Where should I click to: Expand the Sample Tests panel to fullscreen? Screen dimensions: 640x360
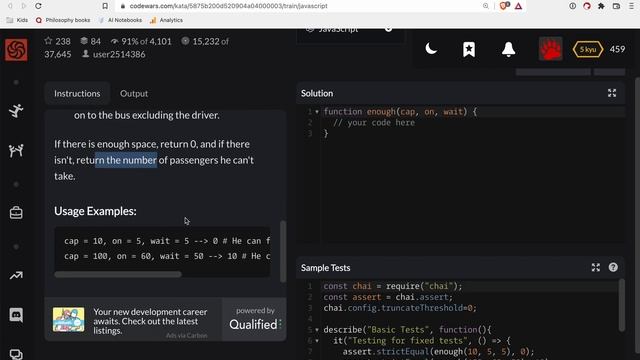(596, 267)
